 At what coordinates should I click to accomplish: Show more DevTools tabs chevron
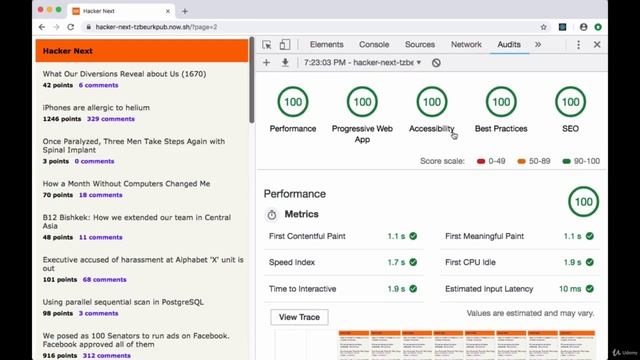538,44
